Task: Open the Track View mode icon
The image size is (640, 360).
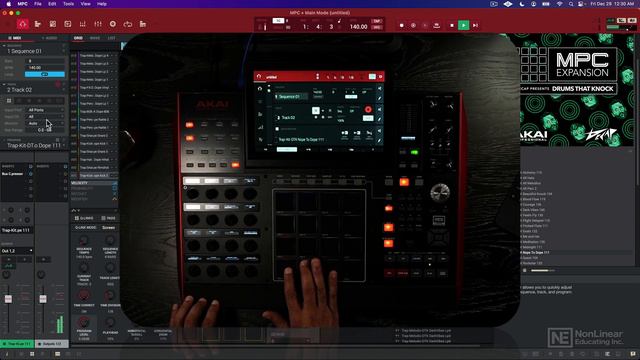Action: (x=38, y=24)
